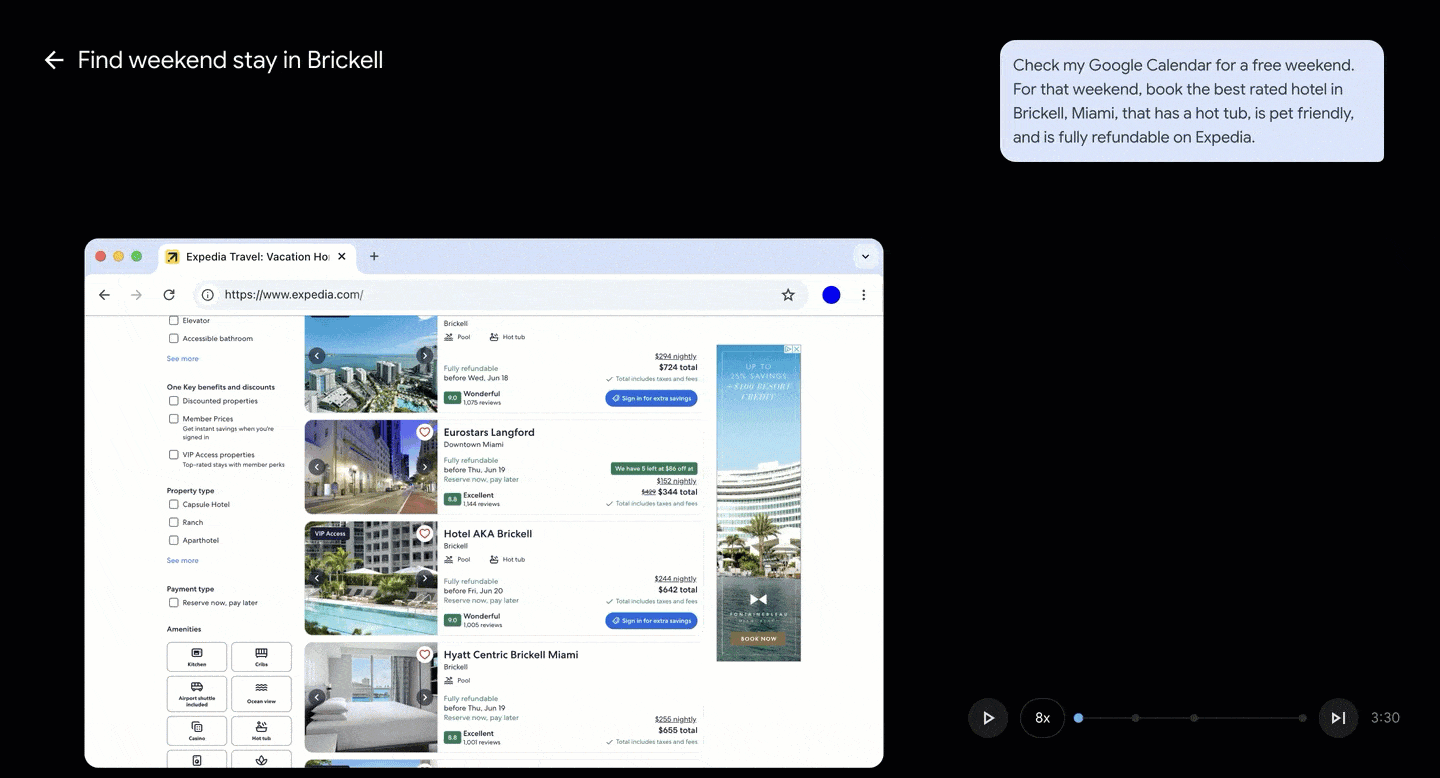Image resolution: width=1440 pixels, height=778 pixels.
Task: Show next photo of Hotel AKA Brickell
Action: [424, 578]
